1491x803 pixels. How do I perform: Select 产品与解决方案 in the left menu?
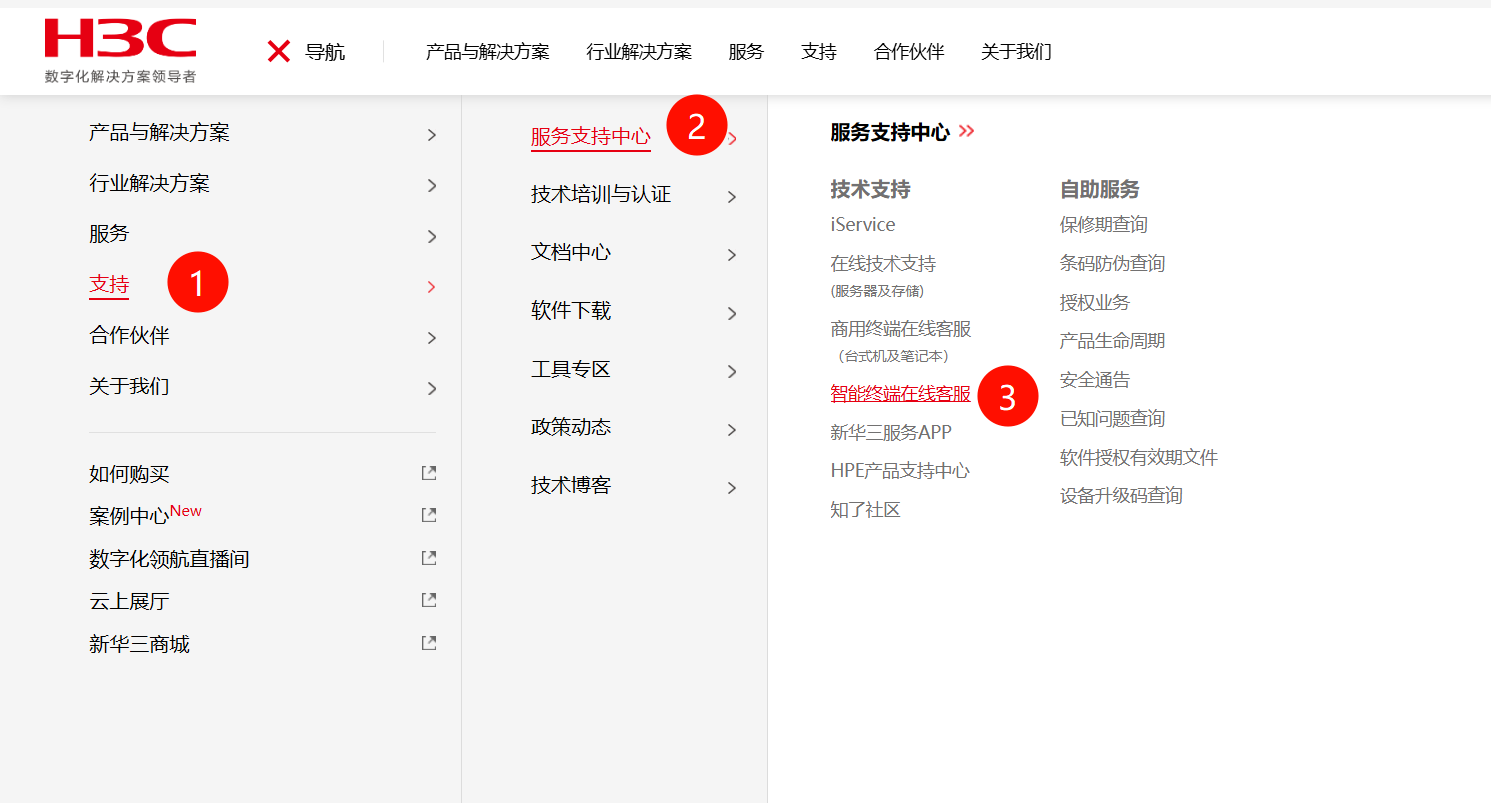159,132
